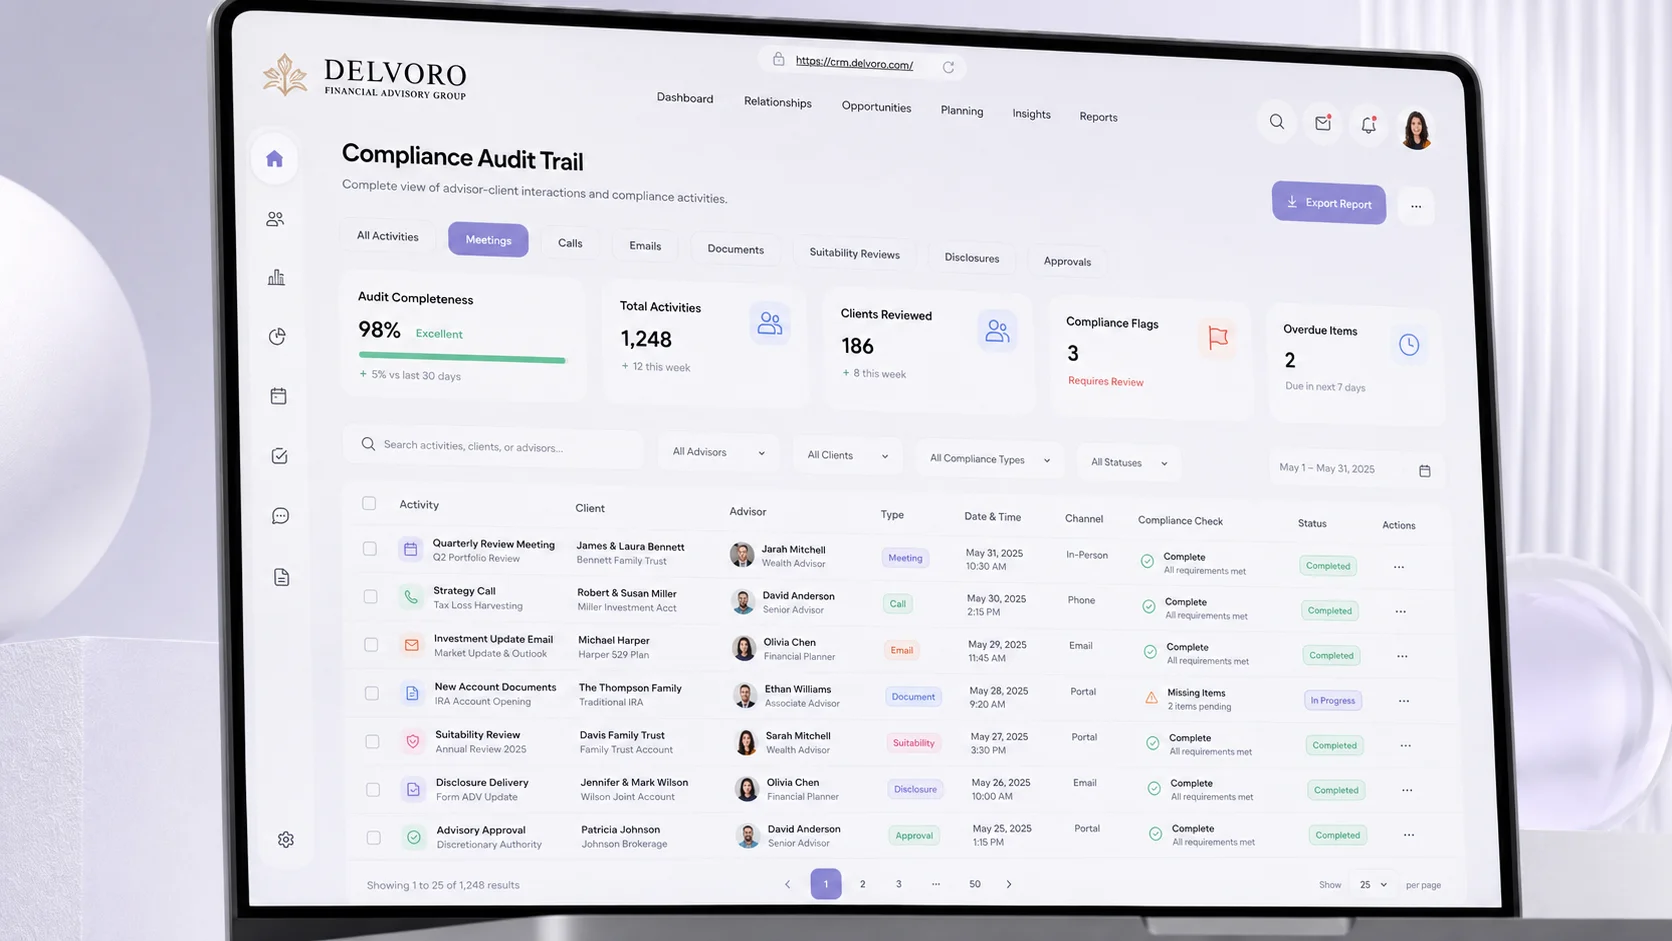Open the chat bubble icon in sidebar
The image size is (1672, 941).
click(x=280, y=516)
